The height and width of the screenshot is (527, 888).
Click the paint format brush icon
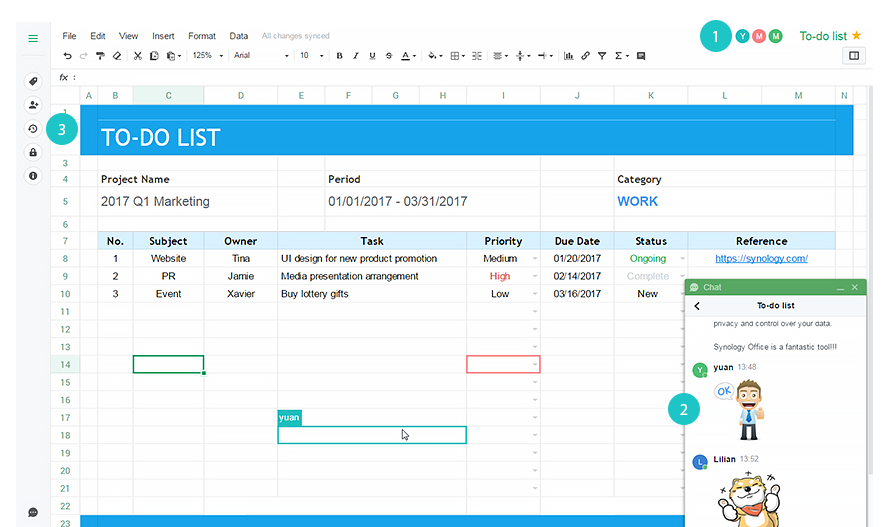pos(100,56)
